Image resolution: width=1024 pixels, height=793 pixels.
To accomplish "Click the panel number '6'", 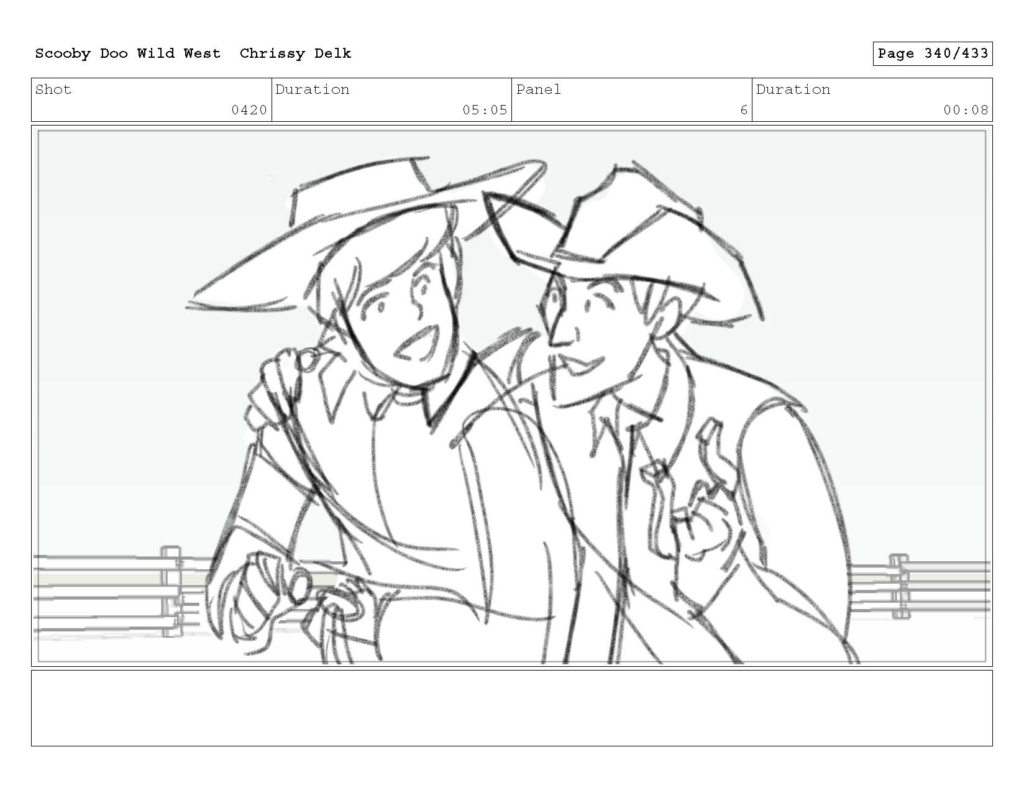I will [743, 110].
